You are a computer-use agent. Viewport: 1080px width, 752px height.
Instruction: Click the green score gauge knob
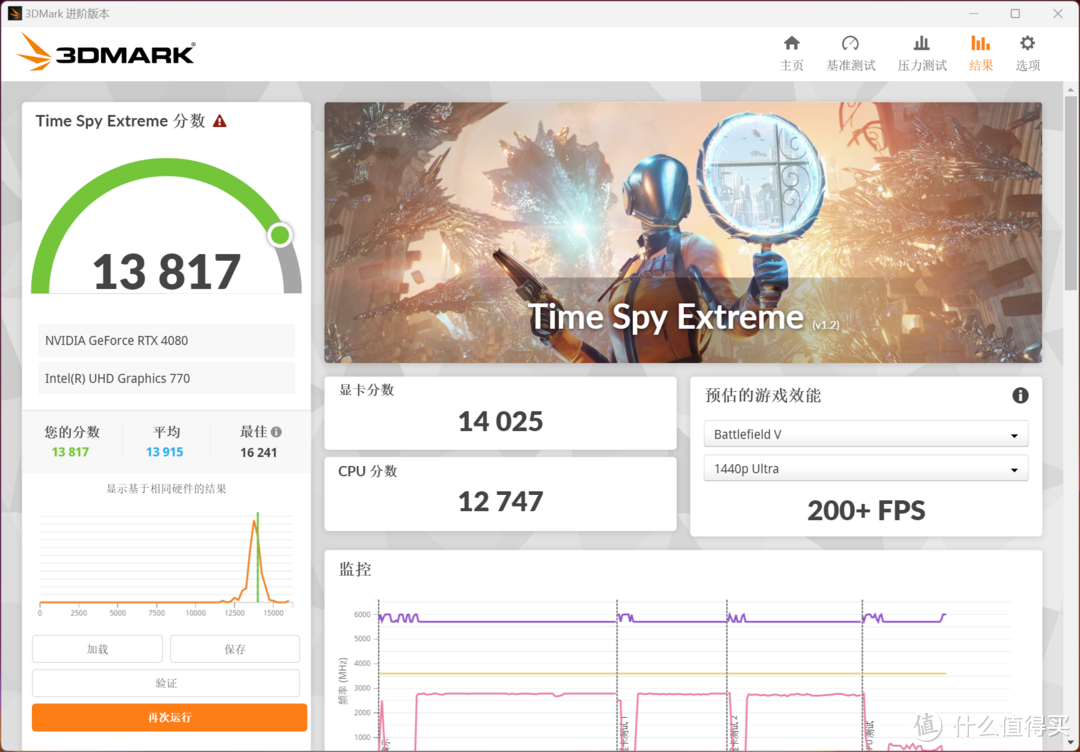[280, 236]
